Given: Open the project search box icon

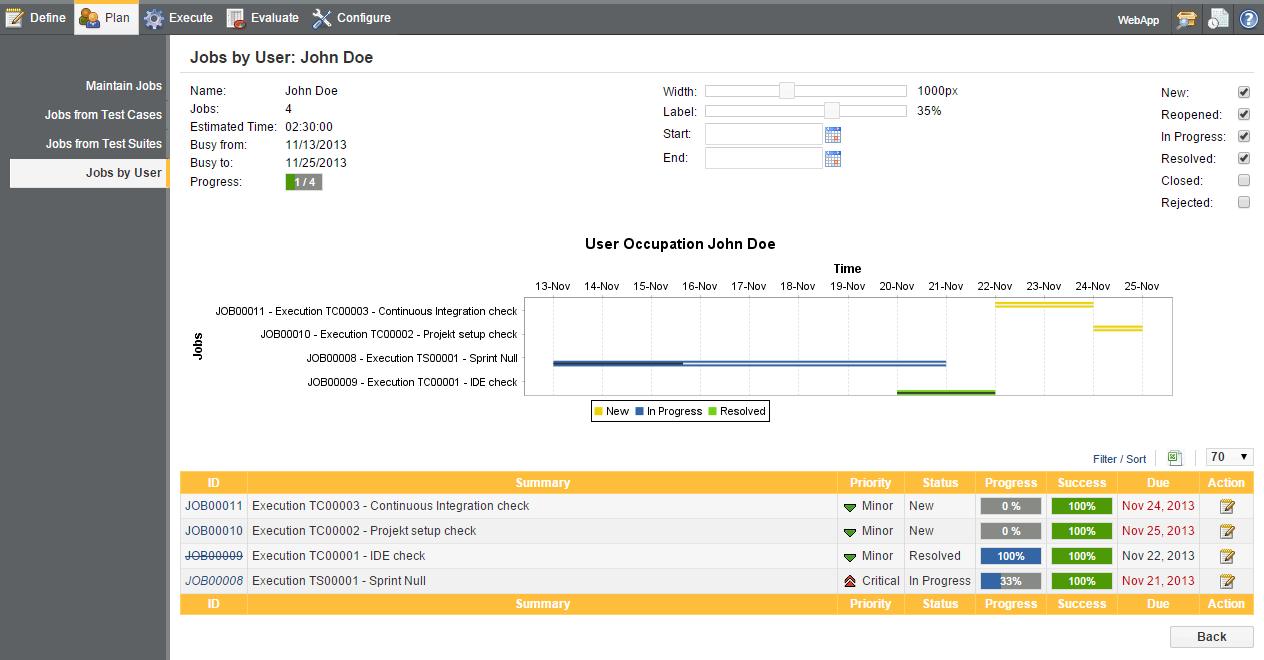Looking at the screenshot, I should [x=1187, y=19].
